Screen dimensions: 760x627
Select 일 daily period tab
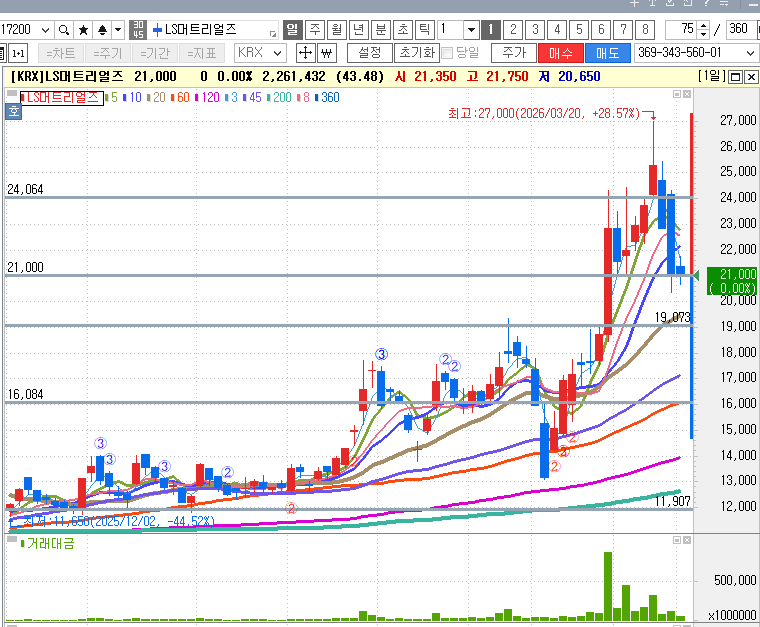click(x=293, y=30)
